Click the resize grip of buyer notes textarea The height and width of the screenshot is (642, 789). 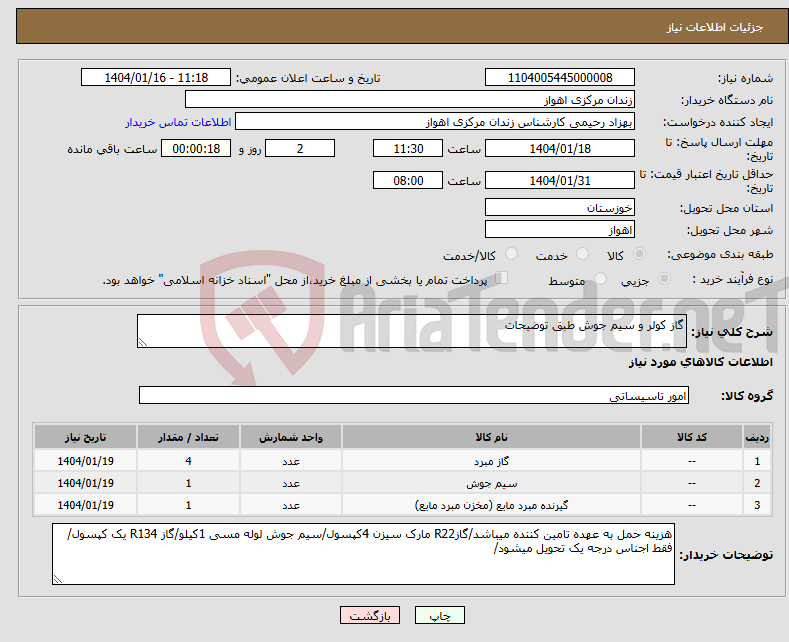57,579
